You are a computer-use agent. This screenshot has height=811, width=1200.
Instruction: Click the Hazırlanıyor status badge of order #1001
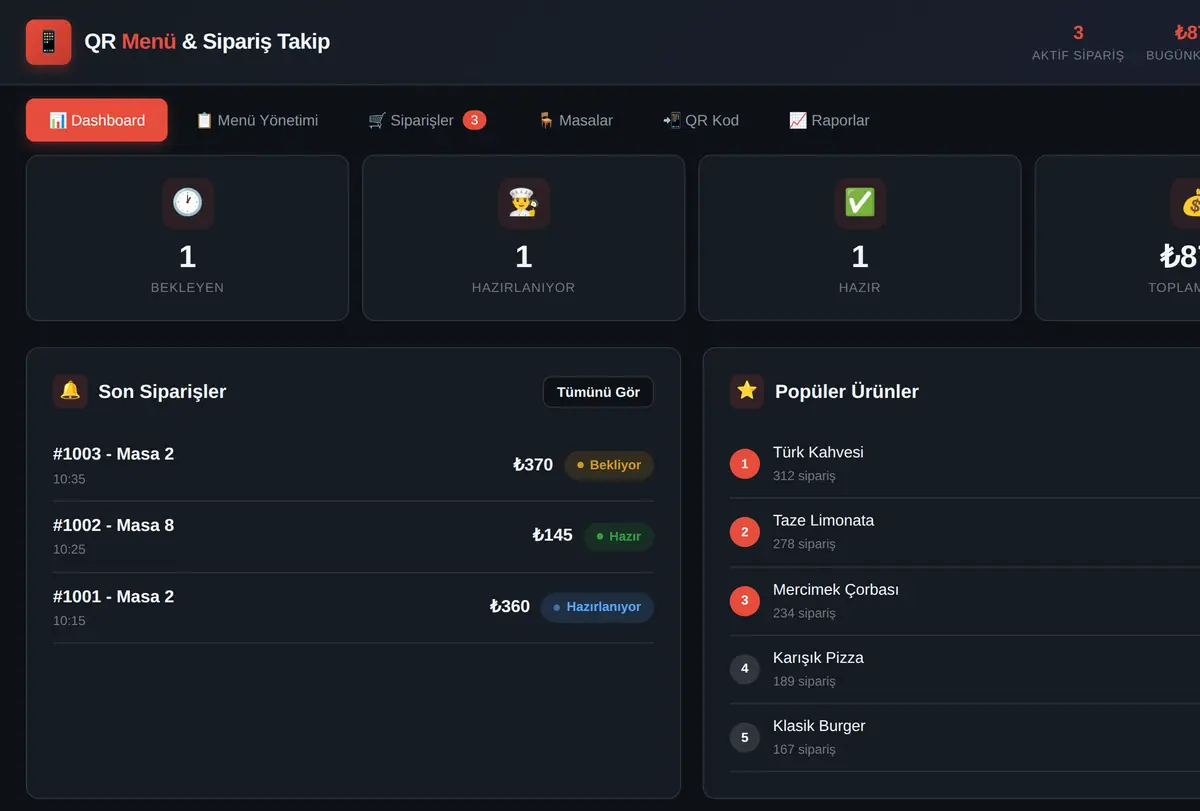(597, 607)
